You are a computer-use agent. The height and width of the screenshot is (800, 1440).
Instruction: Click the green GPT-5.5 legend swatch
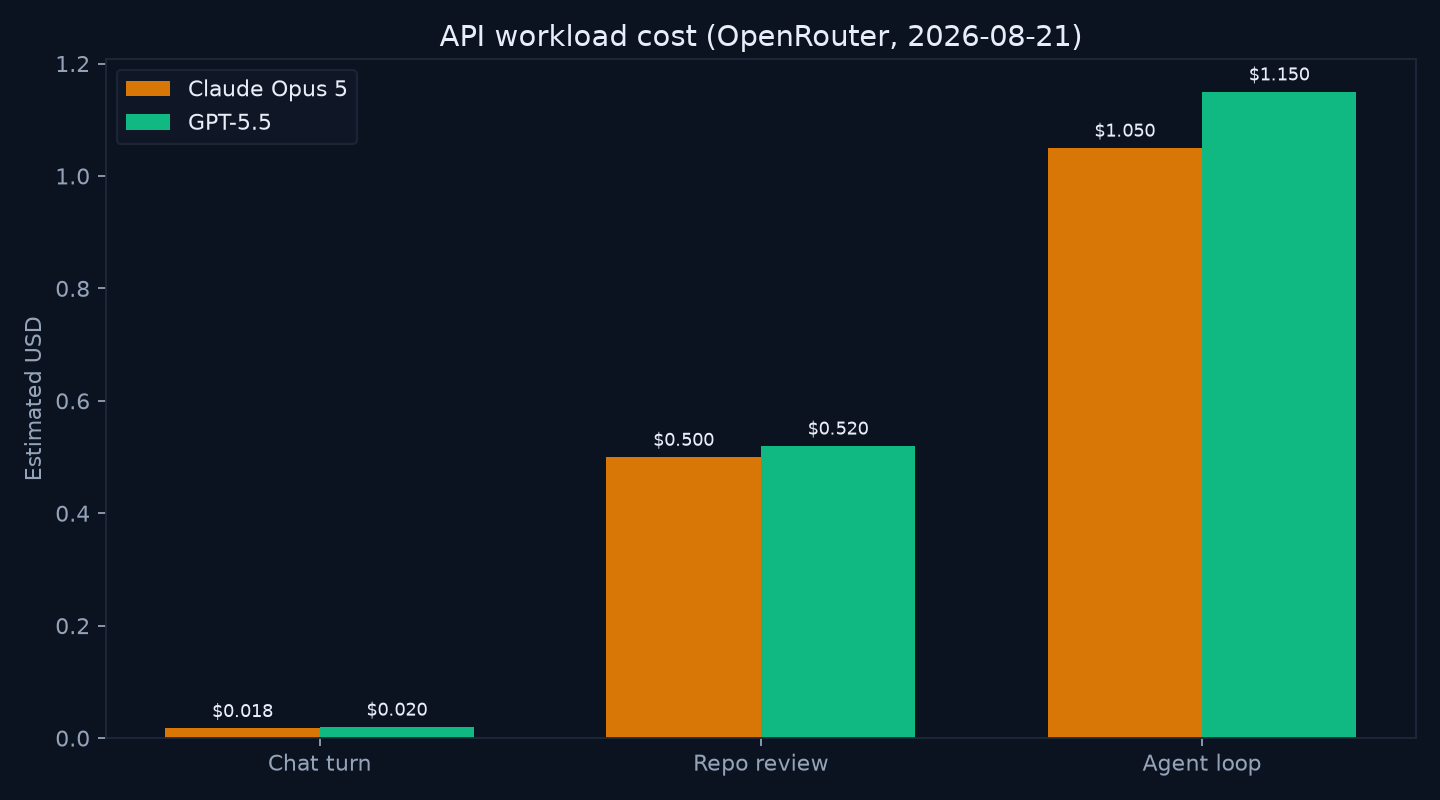[148, 122]
